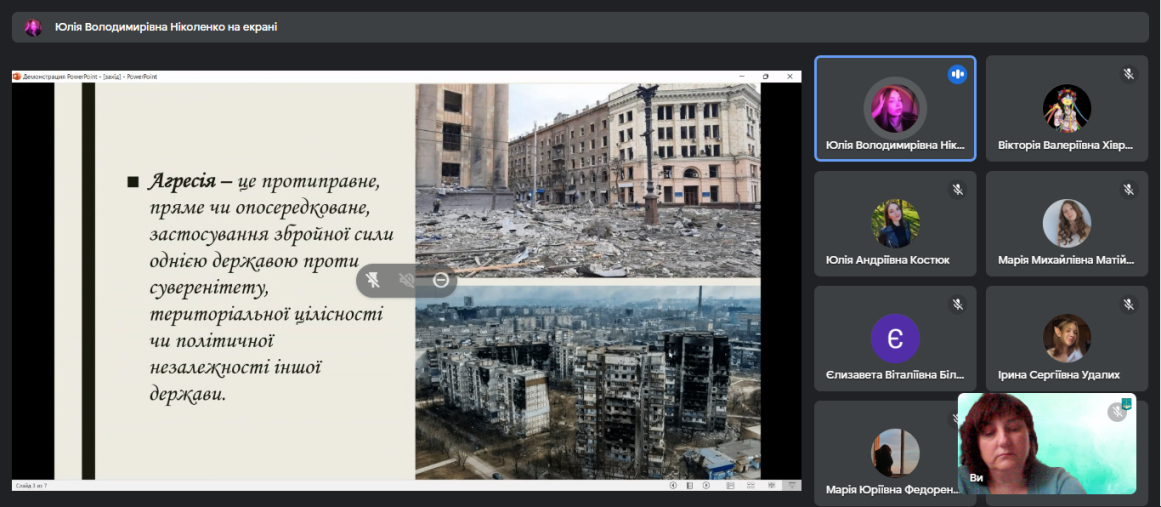This screenshot has width=1161, height=507.
Task: Click the 'Слайд 3 из 7' status text
Action: coord(31,486)
